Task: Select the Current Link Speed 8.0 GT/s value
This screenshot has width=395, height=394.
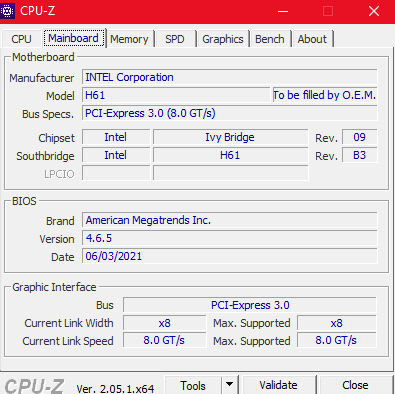Action: point(165,340)
